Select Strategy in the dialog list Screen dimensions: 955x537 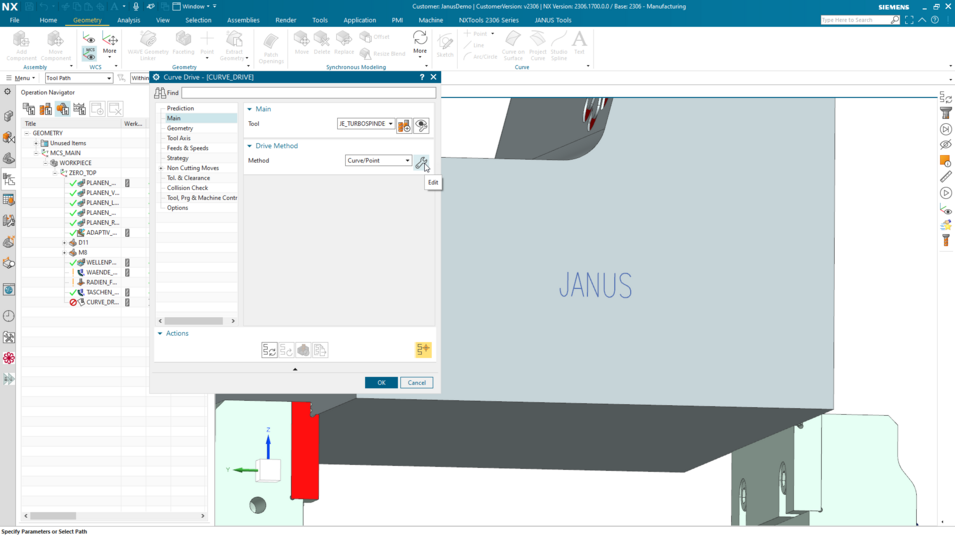point(178,158)
